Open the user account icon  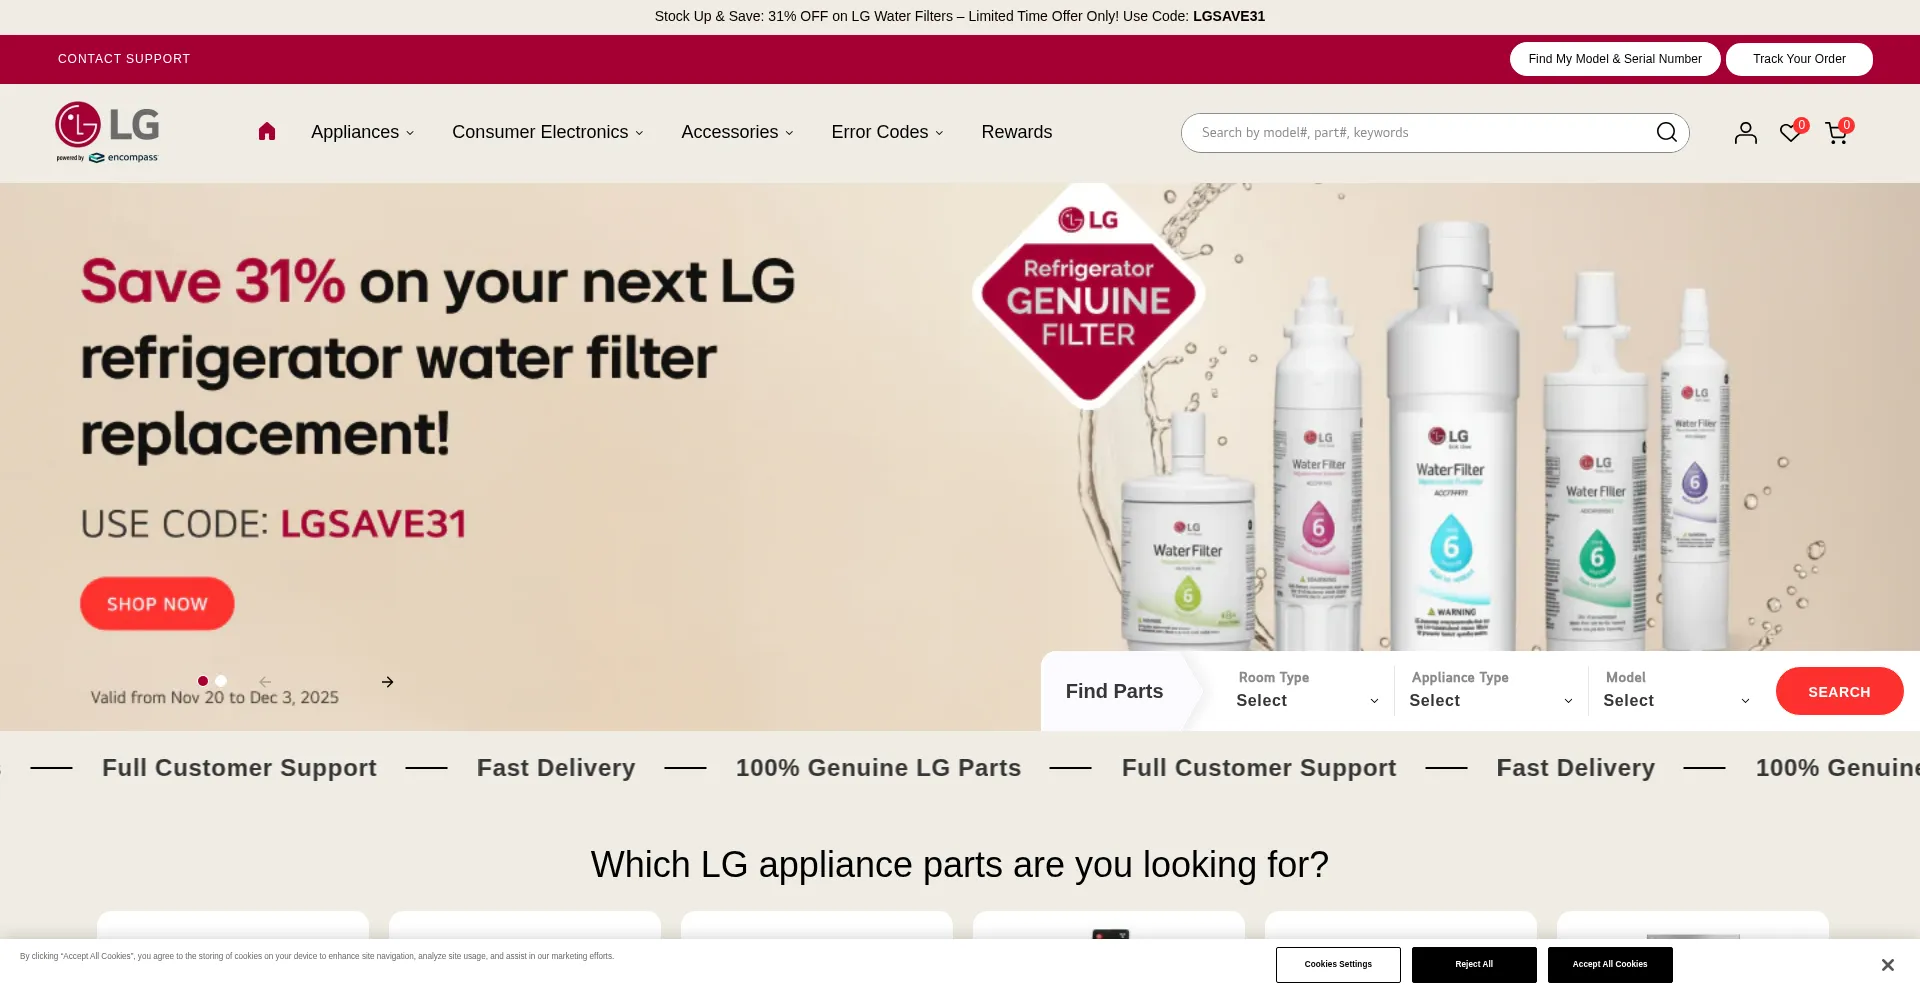pyautogui.click(x=1745, y=133)
